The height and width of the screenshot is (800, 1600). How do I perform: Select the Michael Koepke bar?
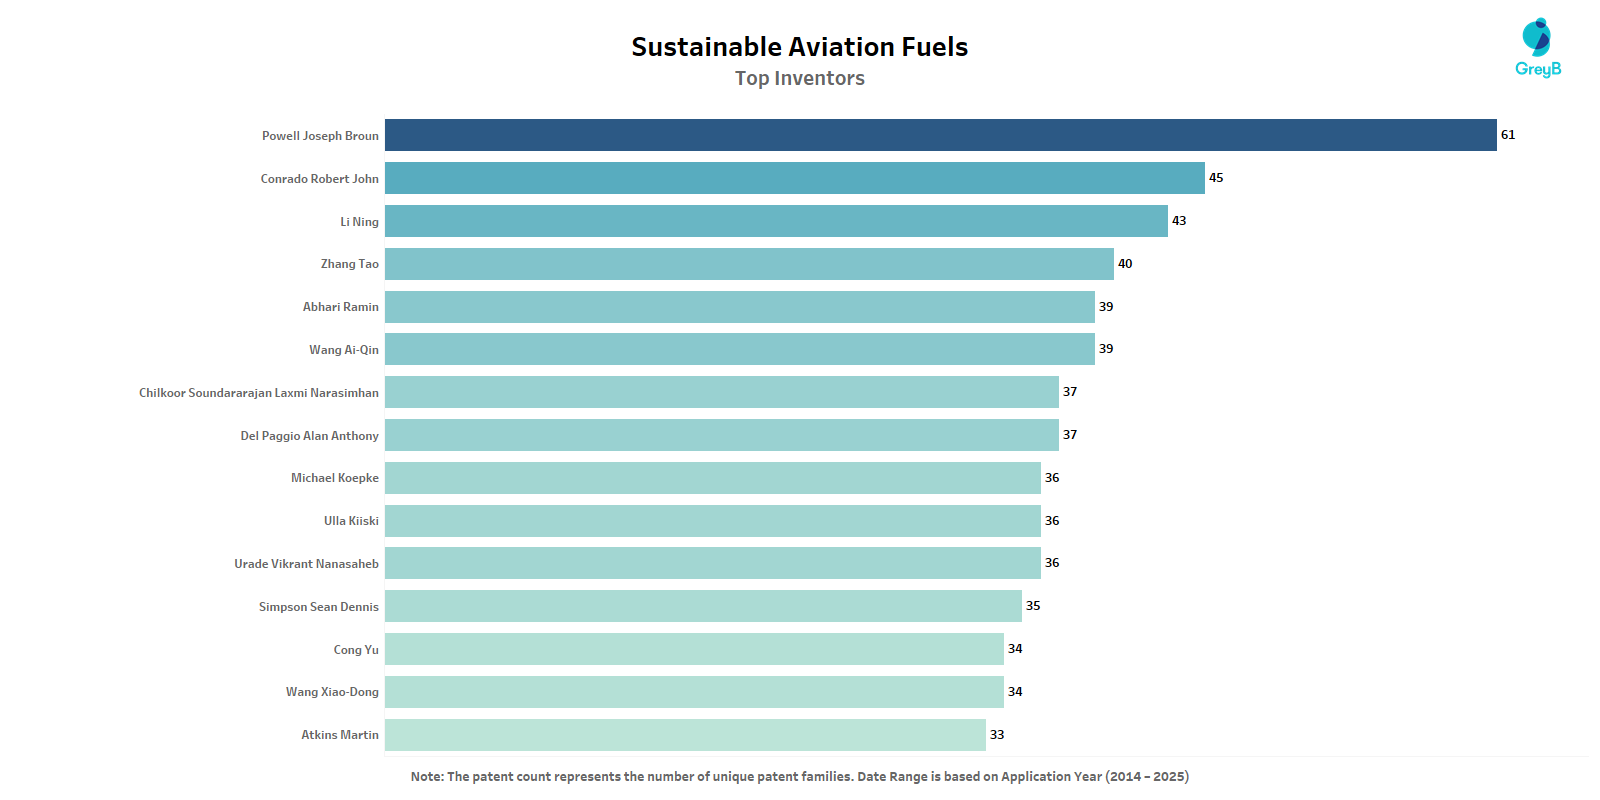click(712, 478)
